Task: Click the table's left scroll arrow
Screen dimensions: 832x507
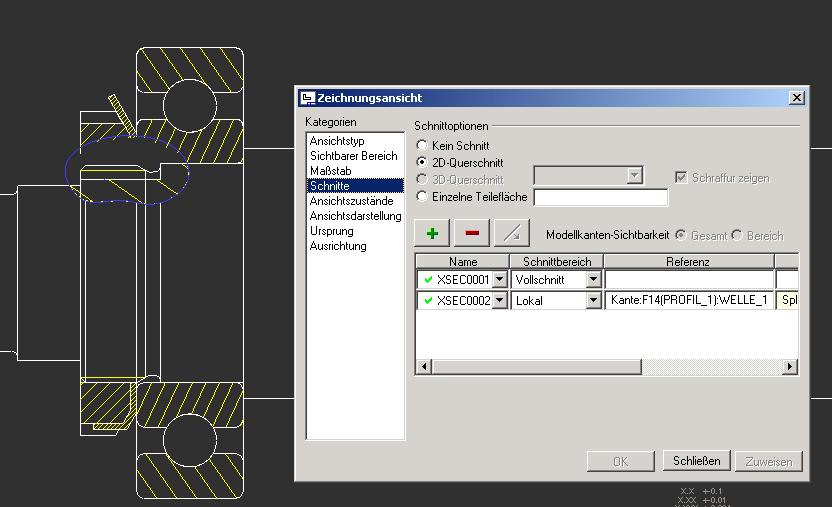Action: (x=423, y=367)
